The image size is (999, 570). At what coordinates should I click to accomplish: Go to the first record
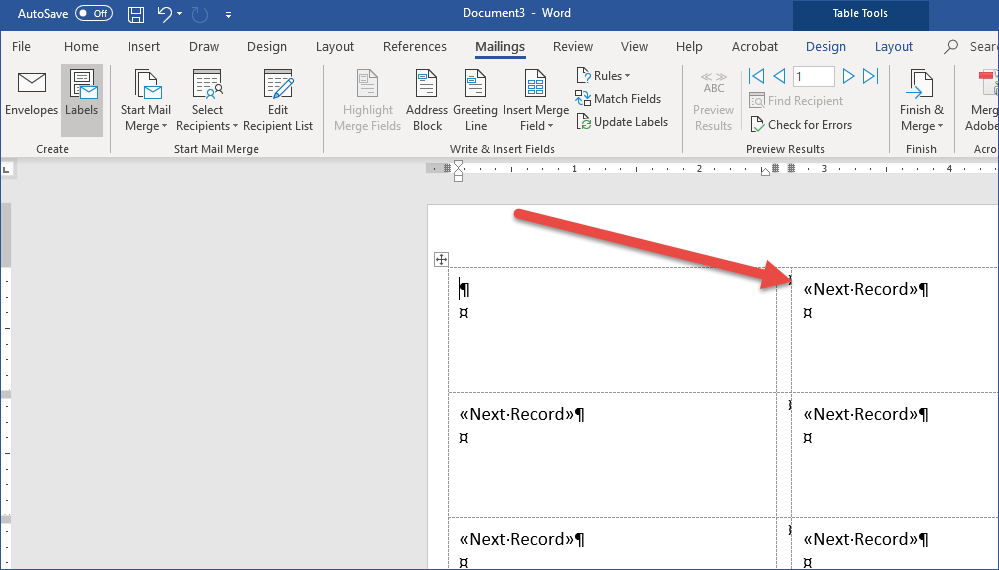[x=756, y=76]
